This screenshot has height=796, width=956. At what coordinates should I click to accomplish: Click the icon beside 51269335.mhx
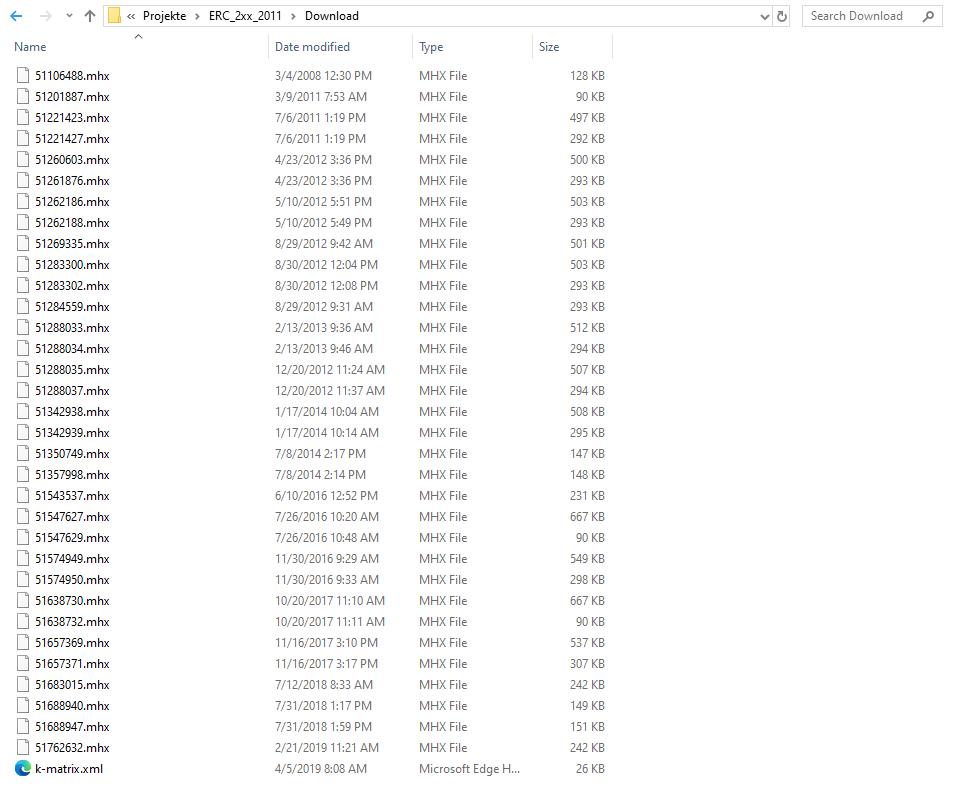coord(23,244)
